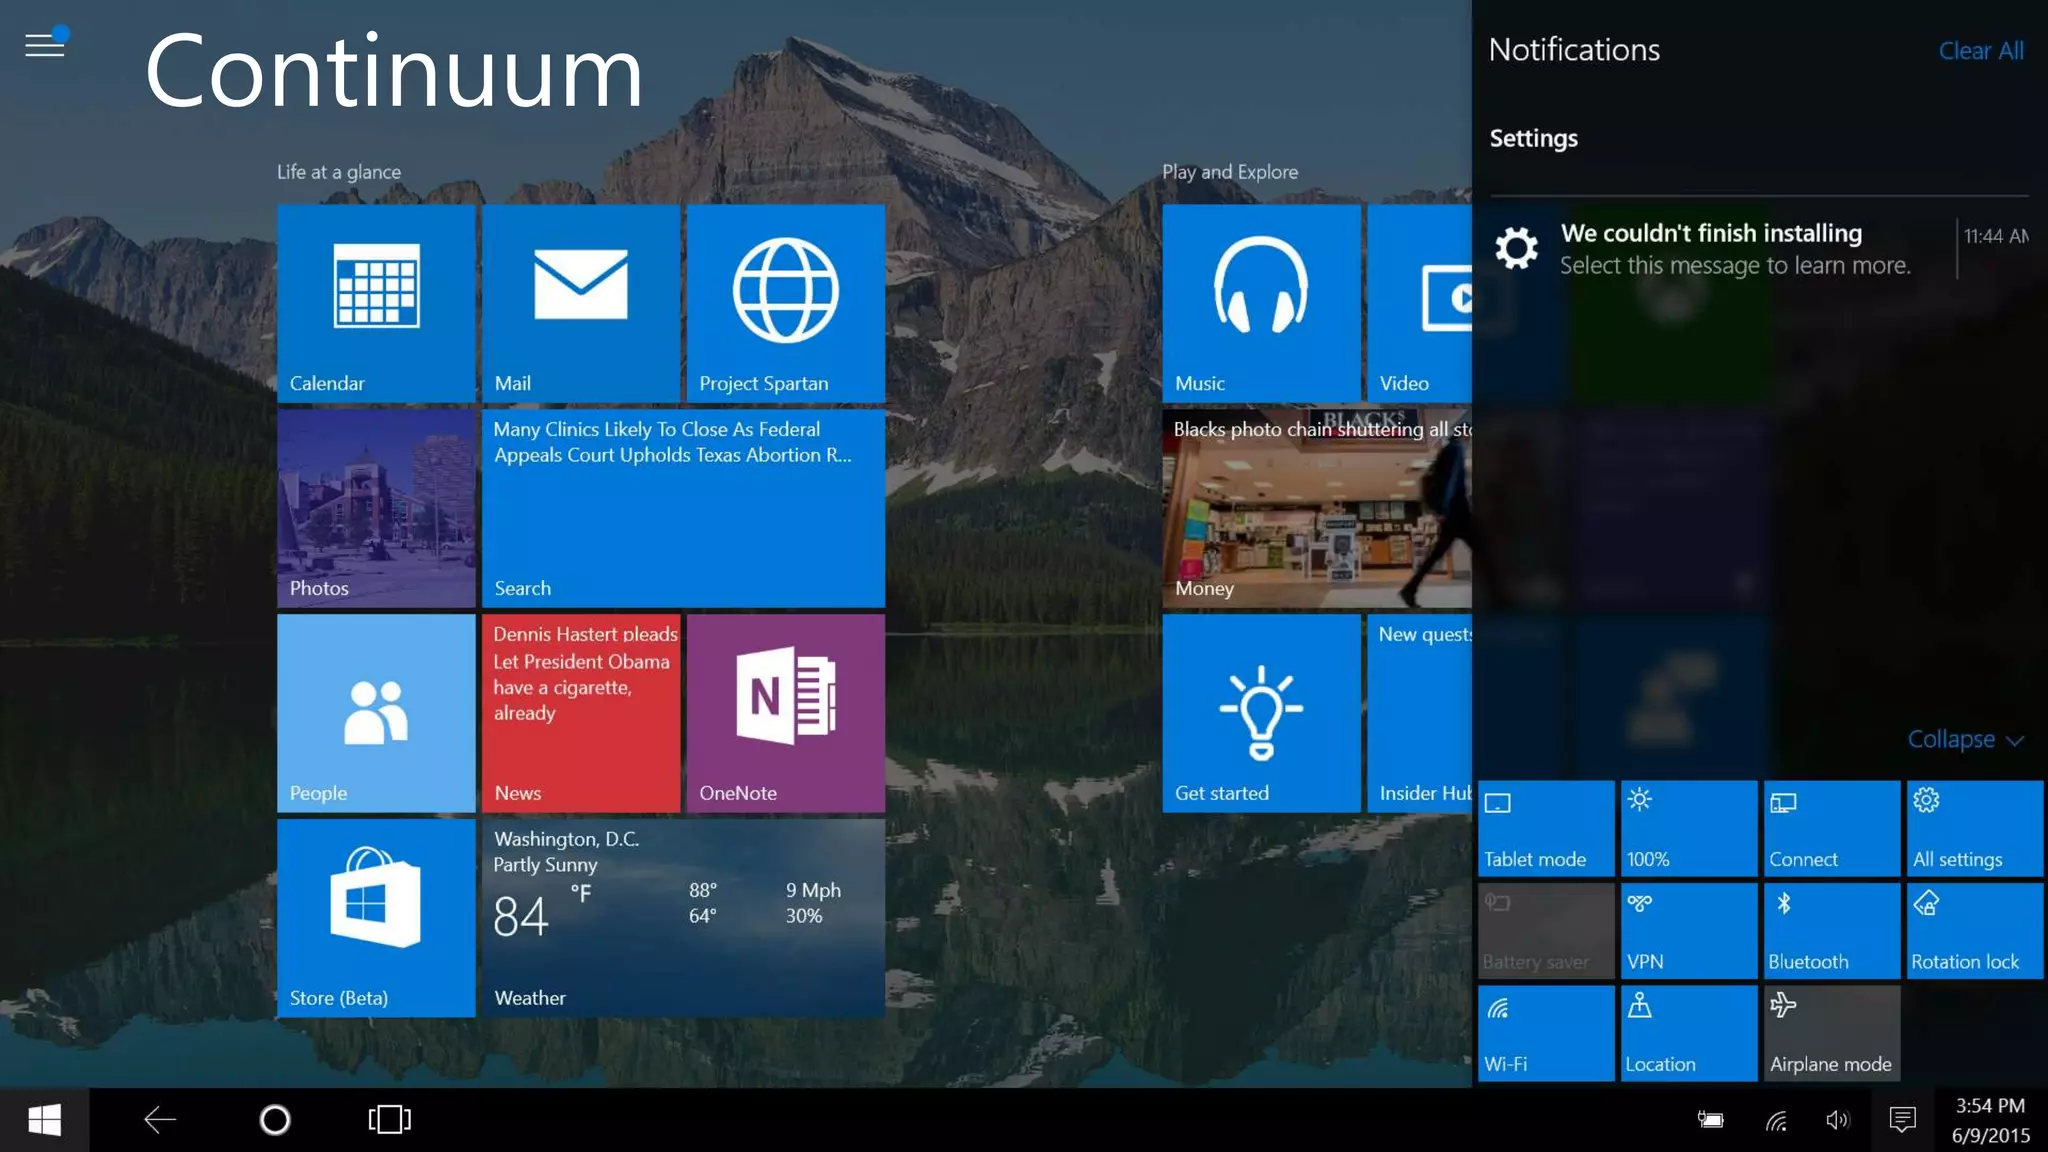Open the hamburger menu at top left
This screenshot has width=2048, height=1152.
[45, 45]
